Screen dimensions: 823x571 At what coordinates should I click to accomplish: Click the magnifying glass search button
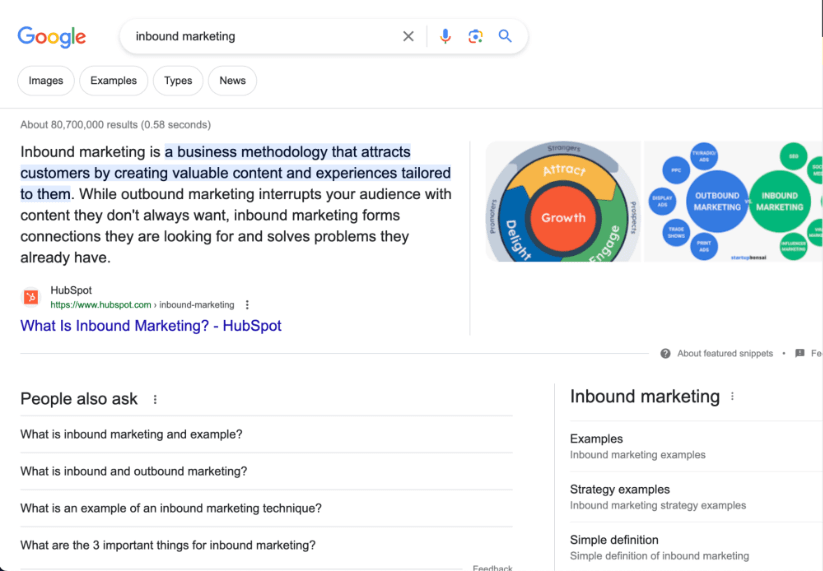coord(505,37)
